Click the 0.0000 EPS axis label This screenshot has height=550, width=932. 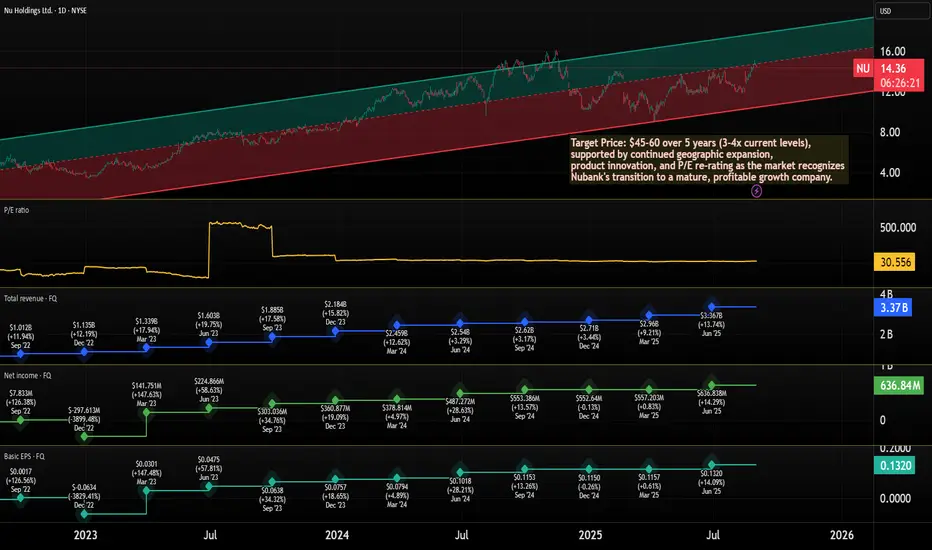[x=895, y=499]
